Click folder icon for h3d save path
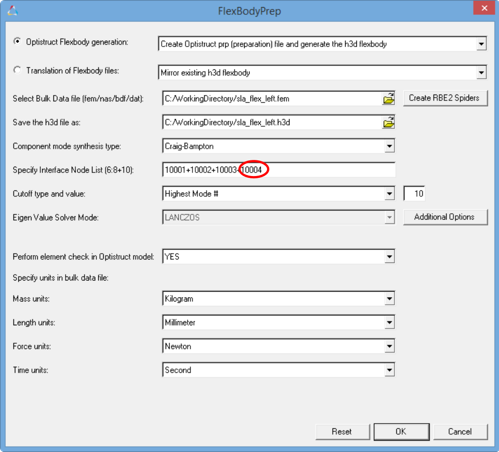The height and width of the screenshot is (452, 499). point(388,123)
